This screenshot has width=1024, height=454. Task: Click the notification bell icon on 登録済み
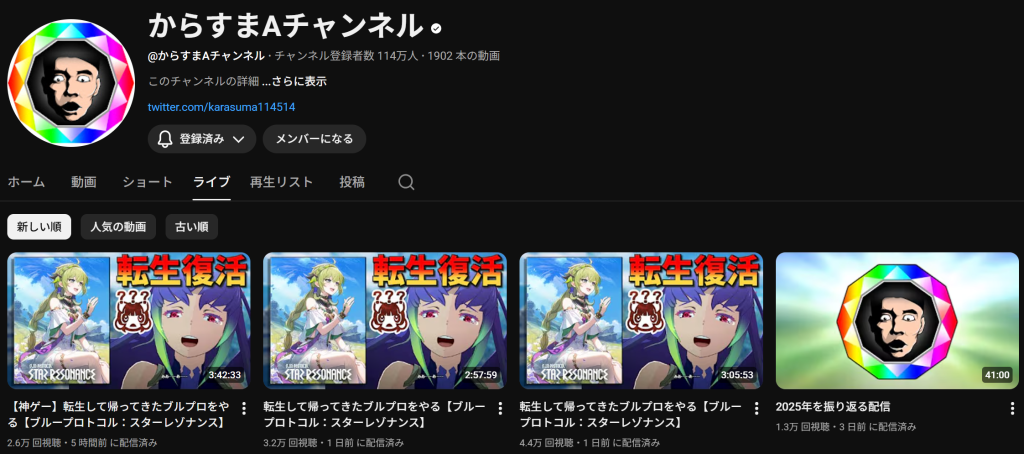pos(165,139)
